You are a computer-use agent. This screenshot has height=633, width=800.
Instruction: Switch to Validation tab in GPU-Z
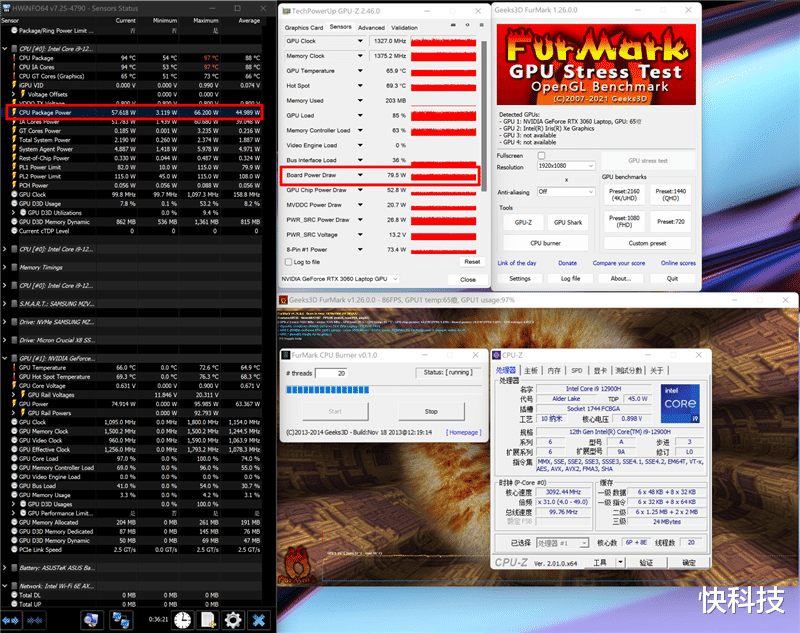pyautogui.click(x=405, y=28)
